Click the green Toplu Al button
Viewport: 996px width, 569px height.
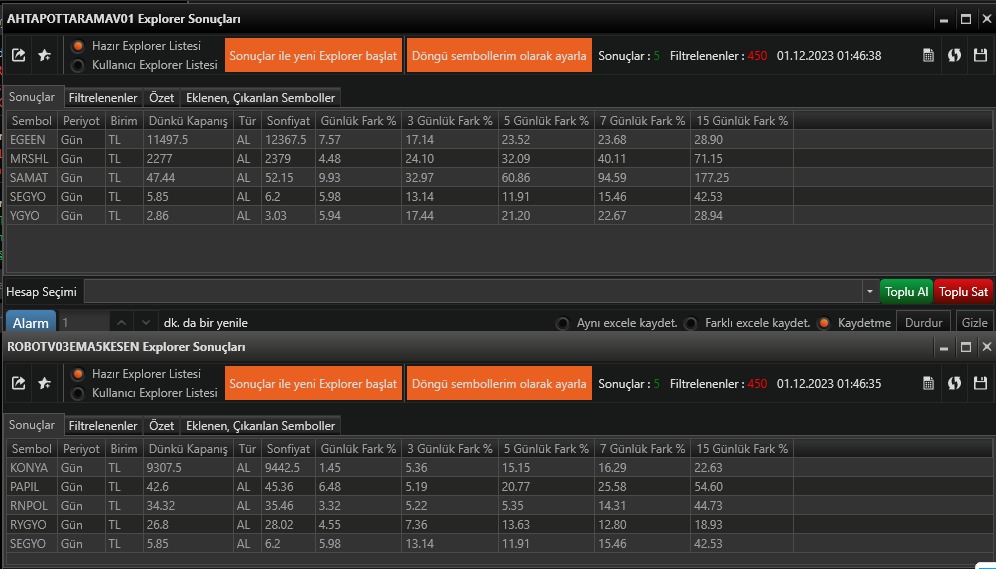pos(906,292)
